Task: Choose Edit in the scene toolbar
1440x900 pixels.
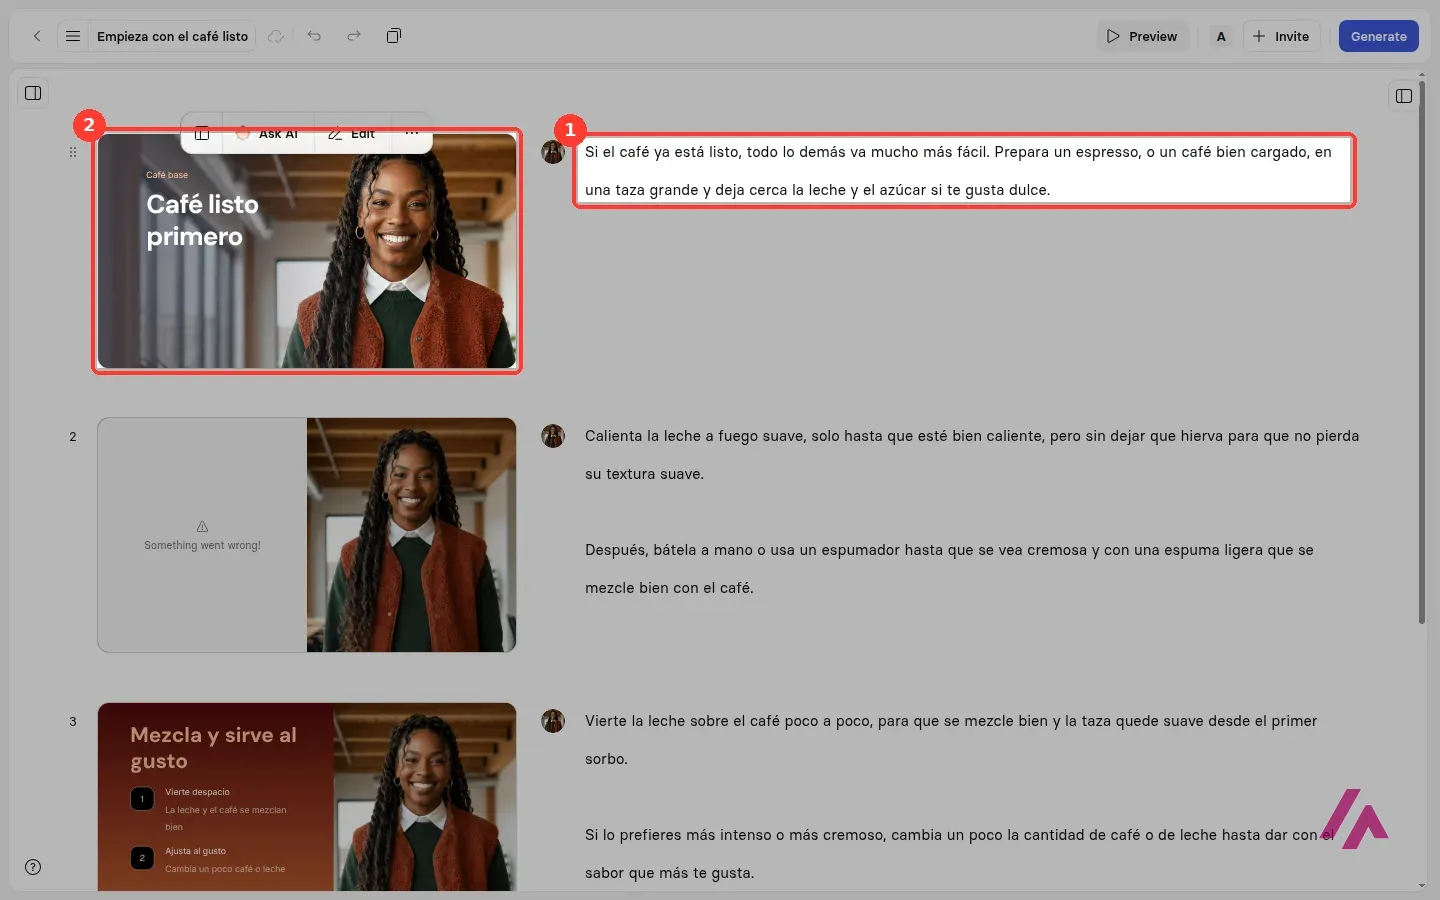Action: point(352,134)
